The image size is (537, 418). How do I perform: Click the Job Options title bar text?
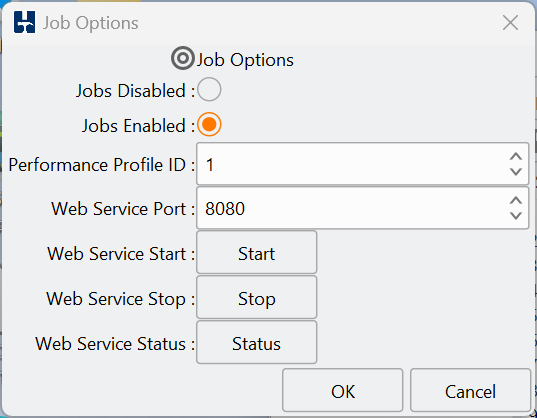pos(91,23)
